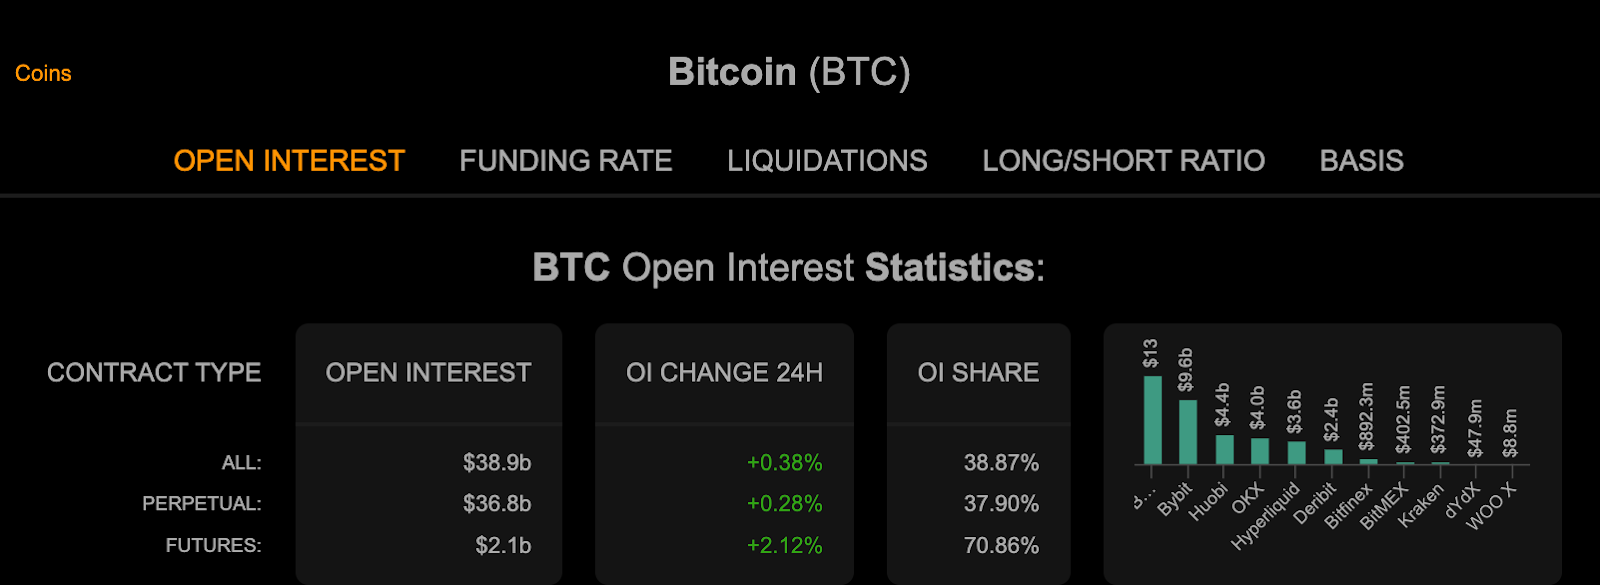1600x585 pixels.
Task: Select the $36.8b perpetual open interest value
Action: (x=497, y=504)
